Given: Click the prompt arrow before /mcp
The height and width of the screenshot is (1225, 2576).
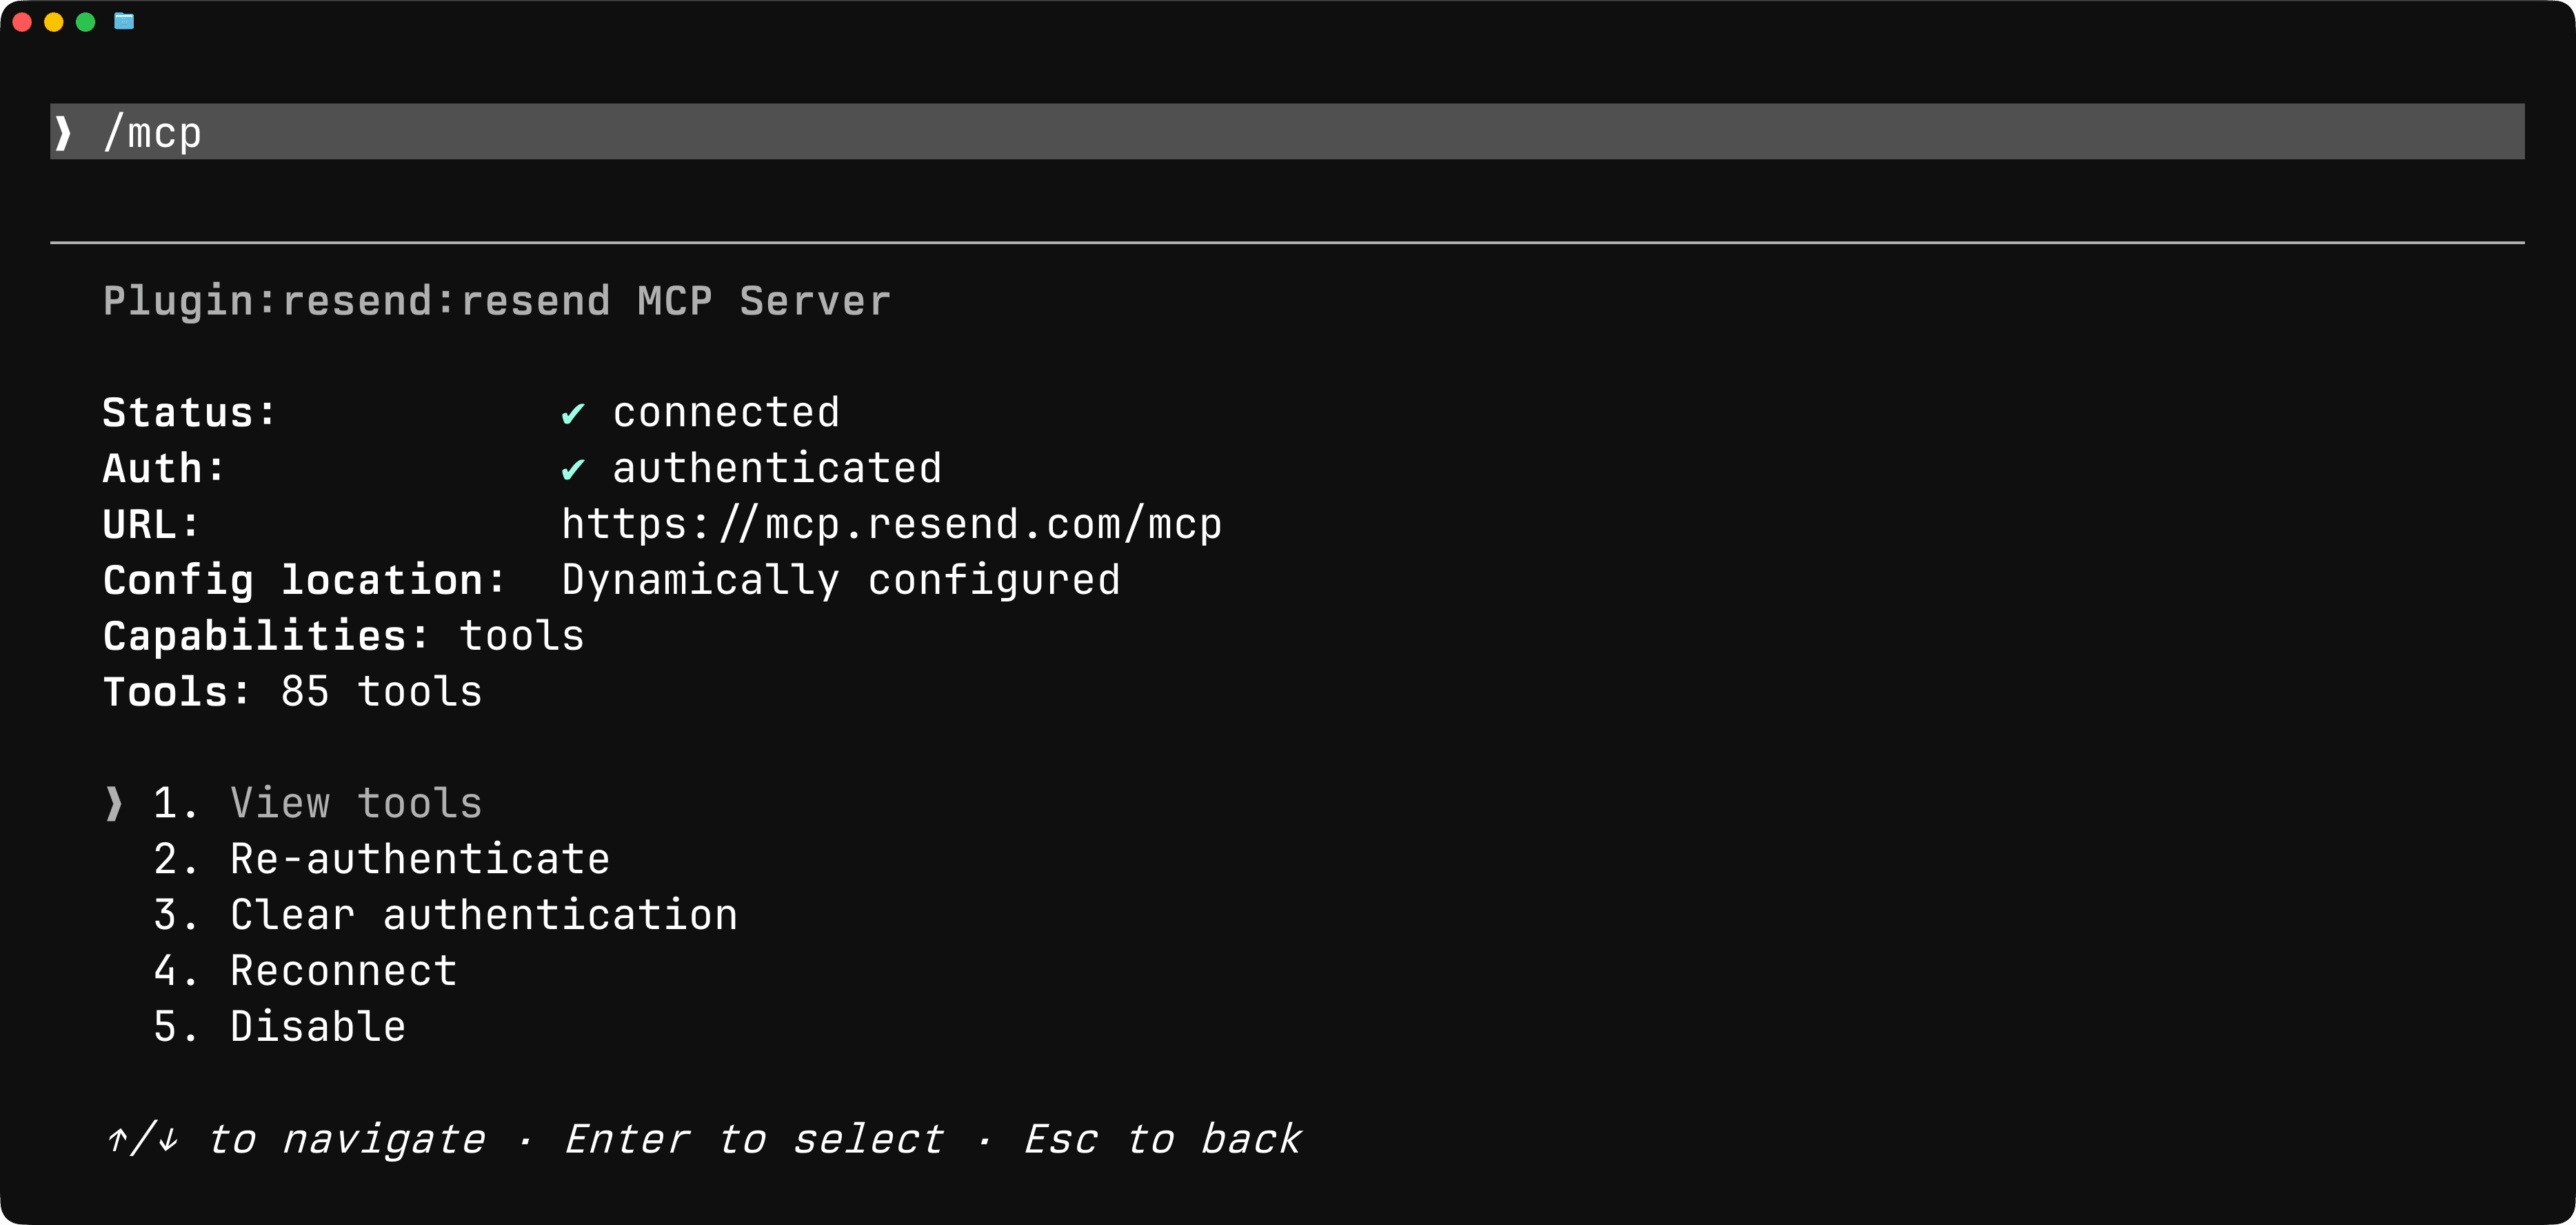Looking at the screenshot, I should coord(64,132).
